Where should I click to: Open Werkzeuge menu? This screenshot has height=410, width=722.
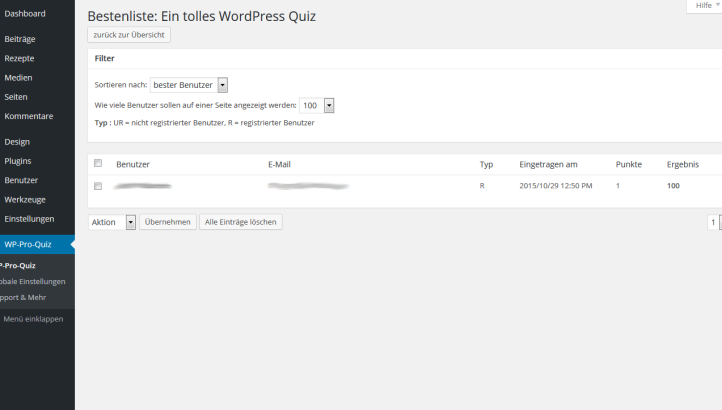25,200
